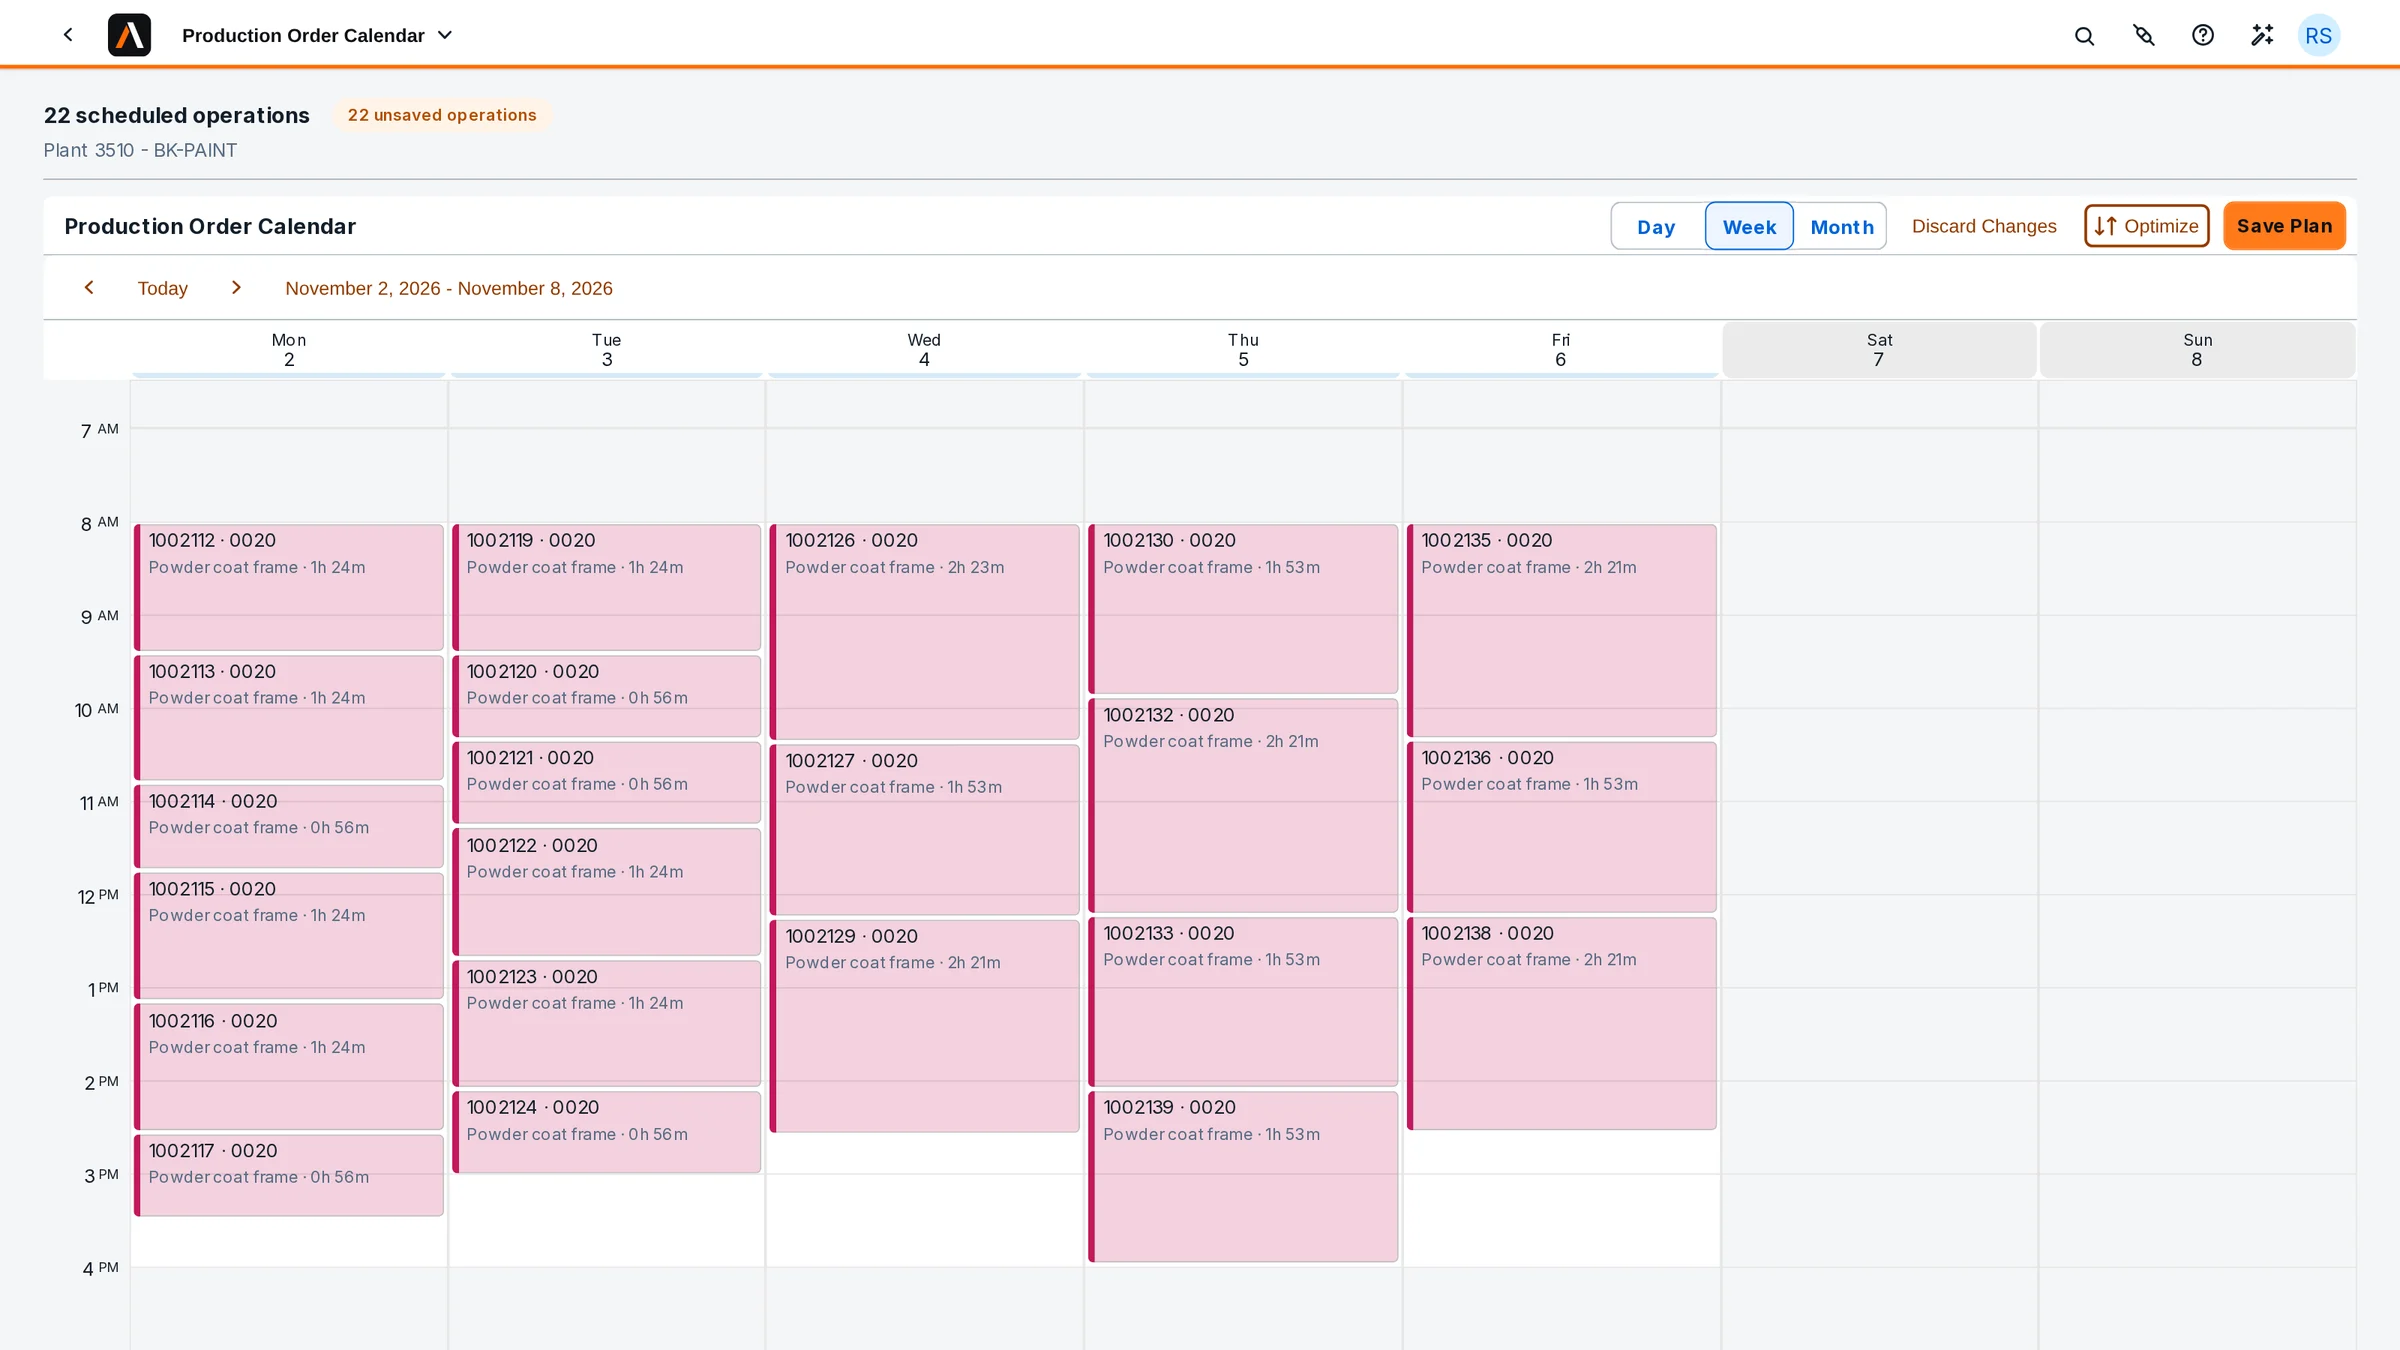Open operation 1002120 · 0020 block
Screen dimensions: 2400x1350
coord(606,696)
